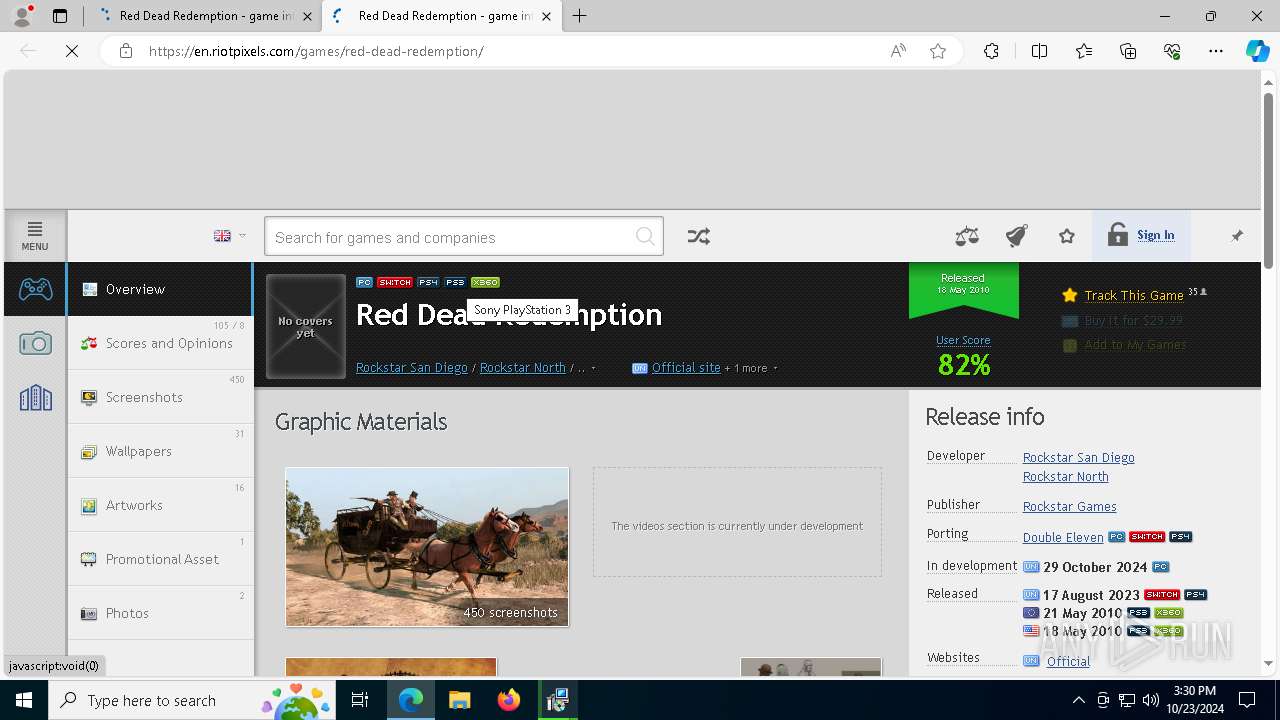Open Scores and Opinions section
This screenshot has width=1280, height=720.
[160, 343]
